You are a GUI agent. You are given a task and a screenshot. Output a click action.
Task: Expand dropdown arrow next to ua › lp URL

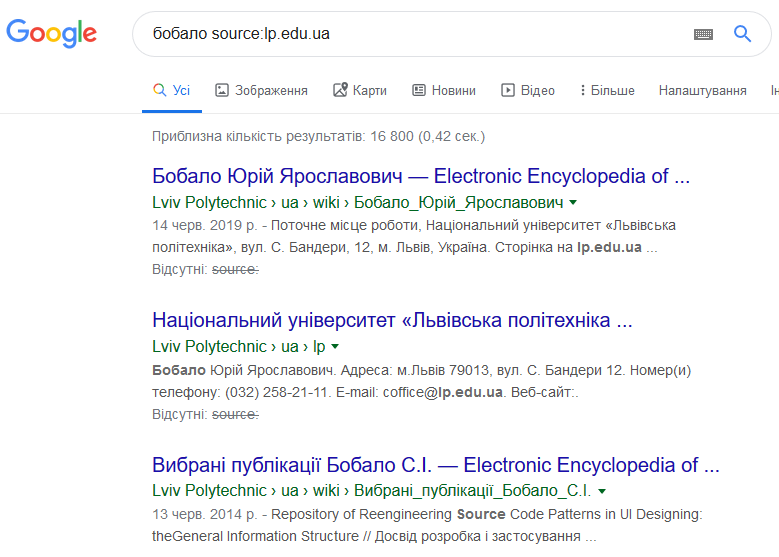tap(335, 346)
